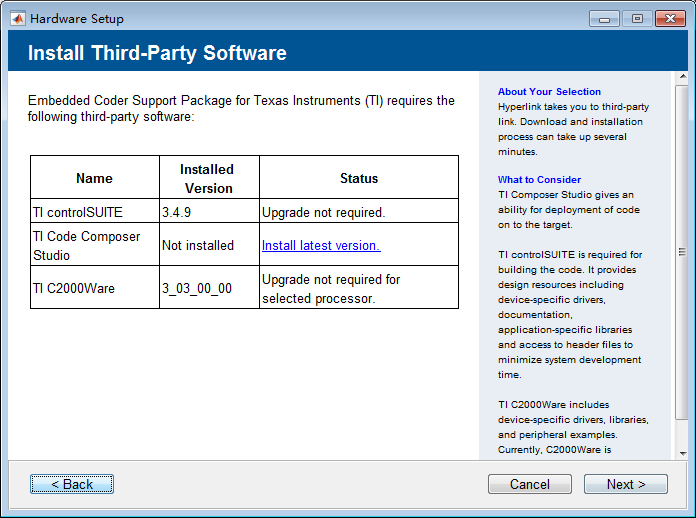Click the MATLAB logo icon in title bar
696x518 pixels.
18,19
